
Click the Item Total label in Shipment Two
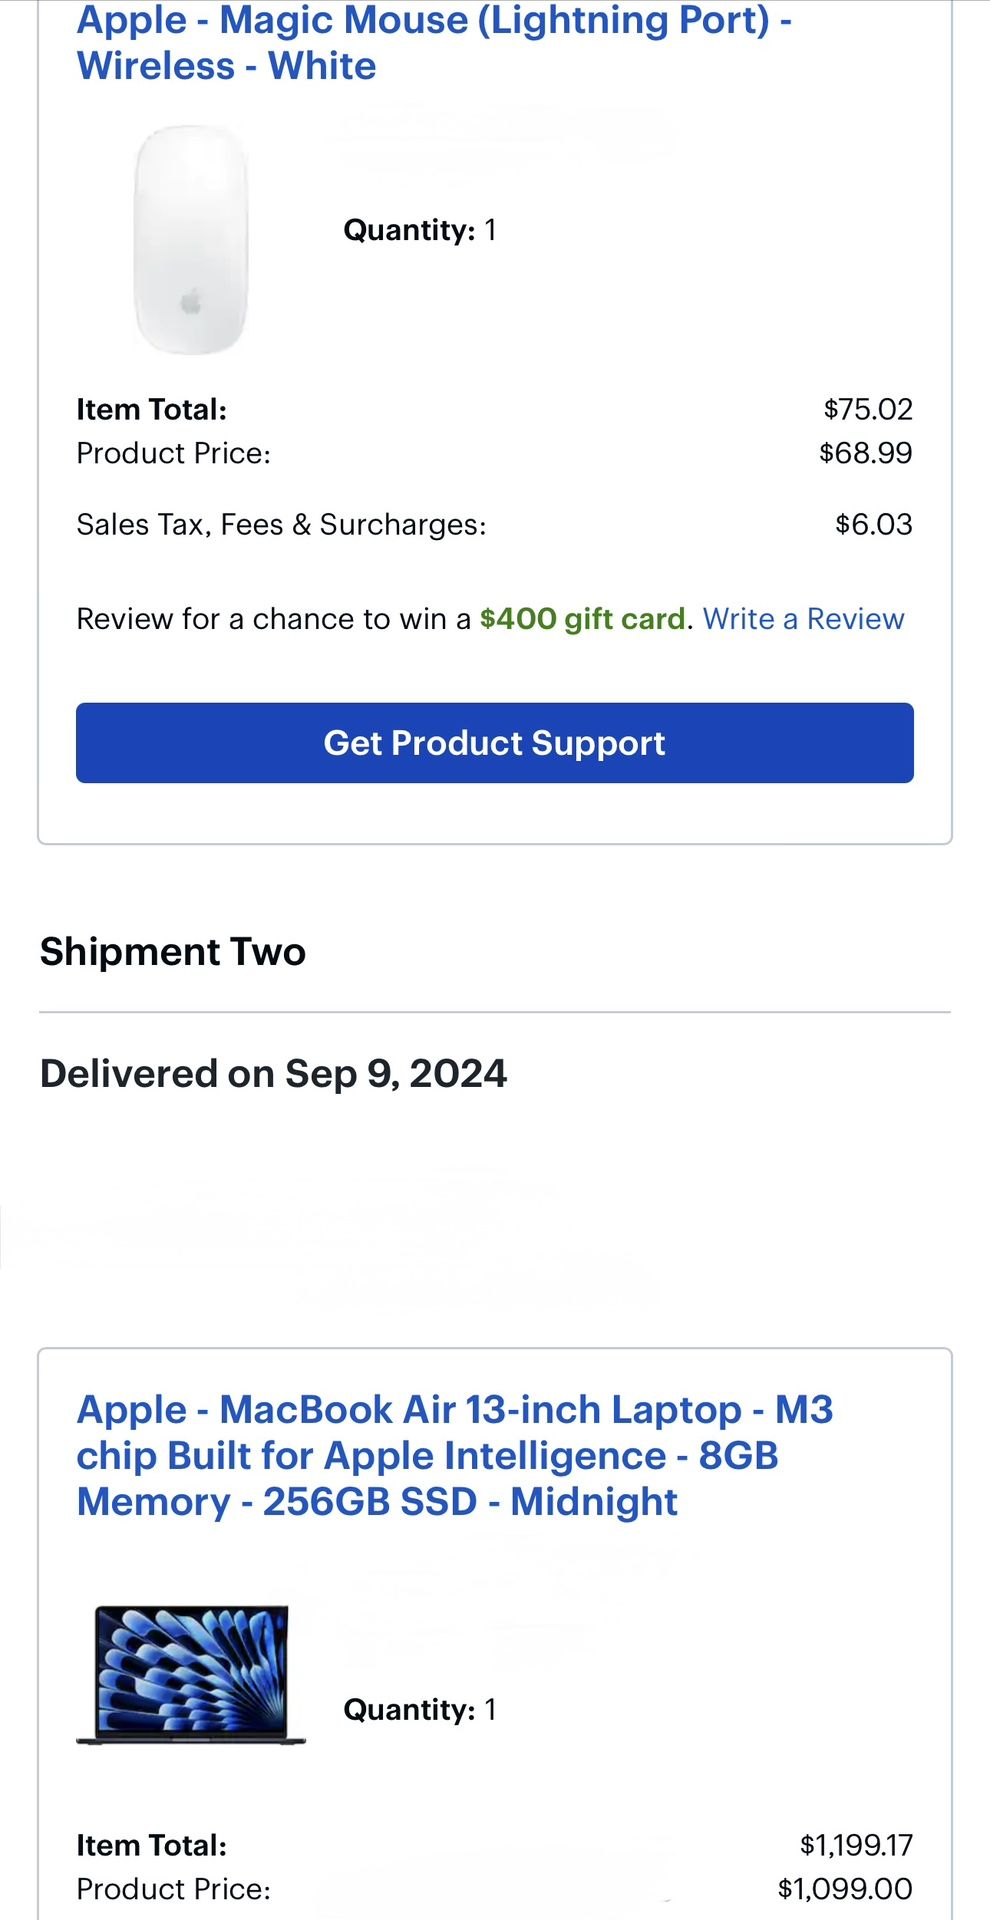point(151,1845)
